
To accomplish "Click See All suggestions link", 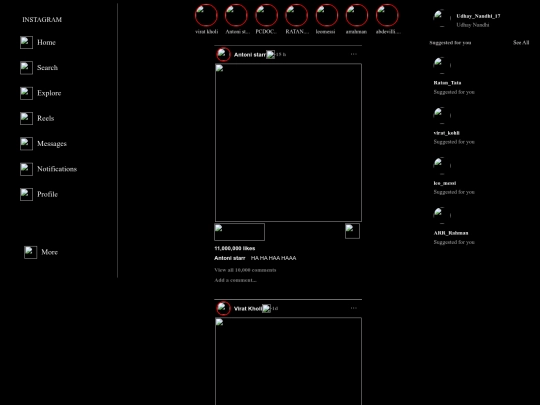I will [521, 43].
